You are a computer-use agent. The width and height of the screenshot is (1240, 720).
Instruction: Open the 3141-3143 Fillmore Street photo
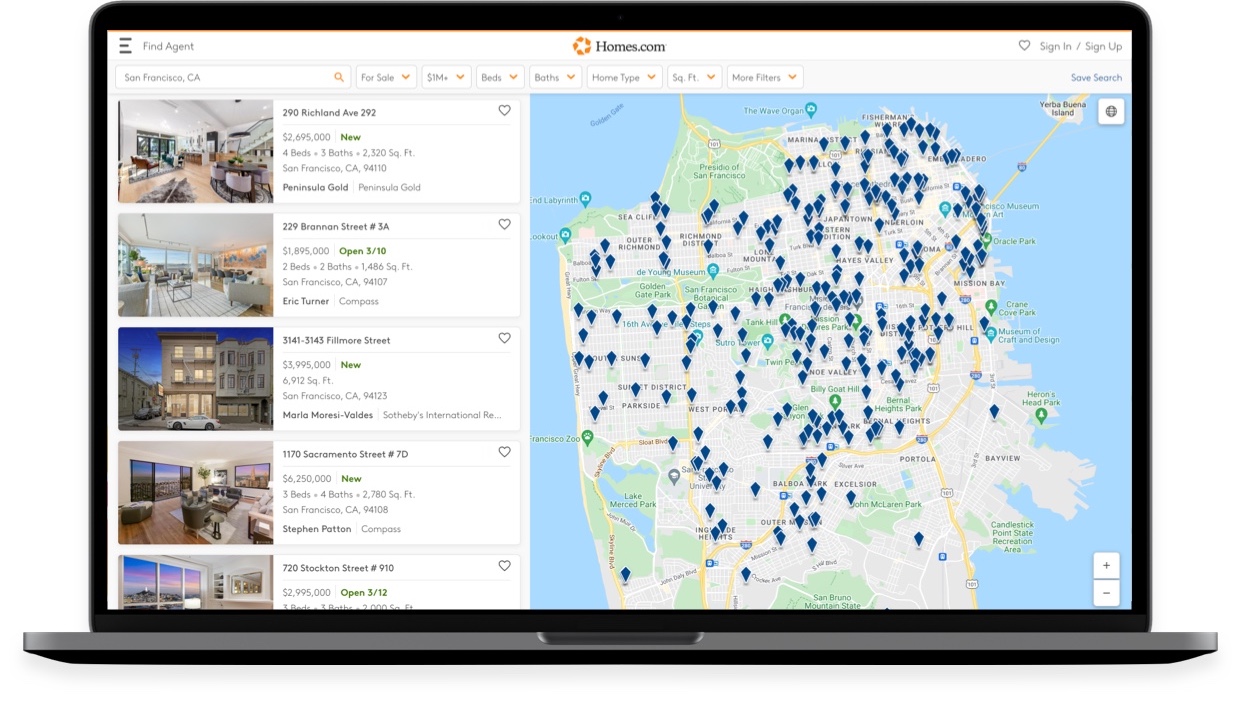point(196,379)
